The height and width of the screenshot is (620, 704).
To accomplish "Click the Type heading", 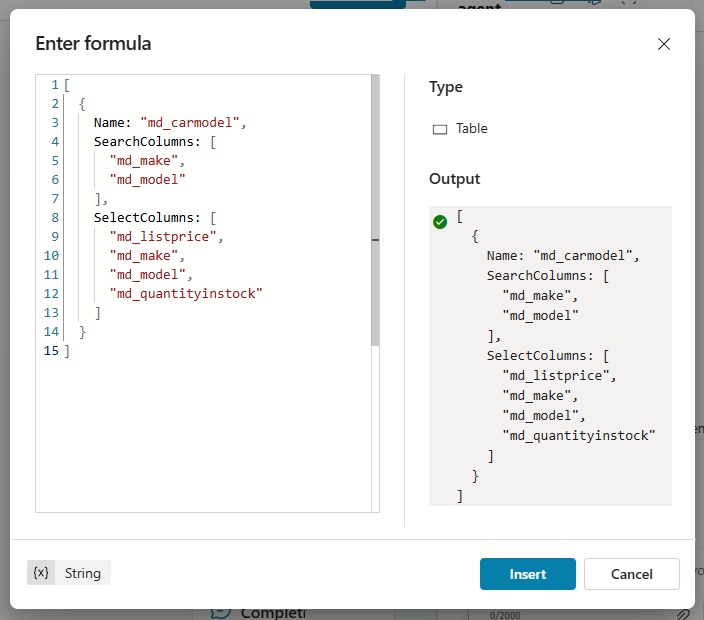I will click(445, 87).
